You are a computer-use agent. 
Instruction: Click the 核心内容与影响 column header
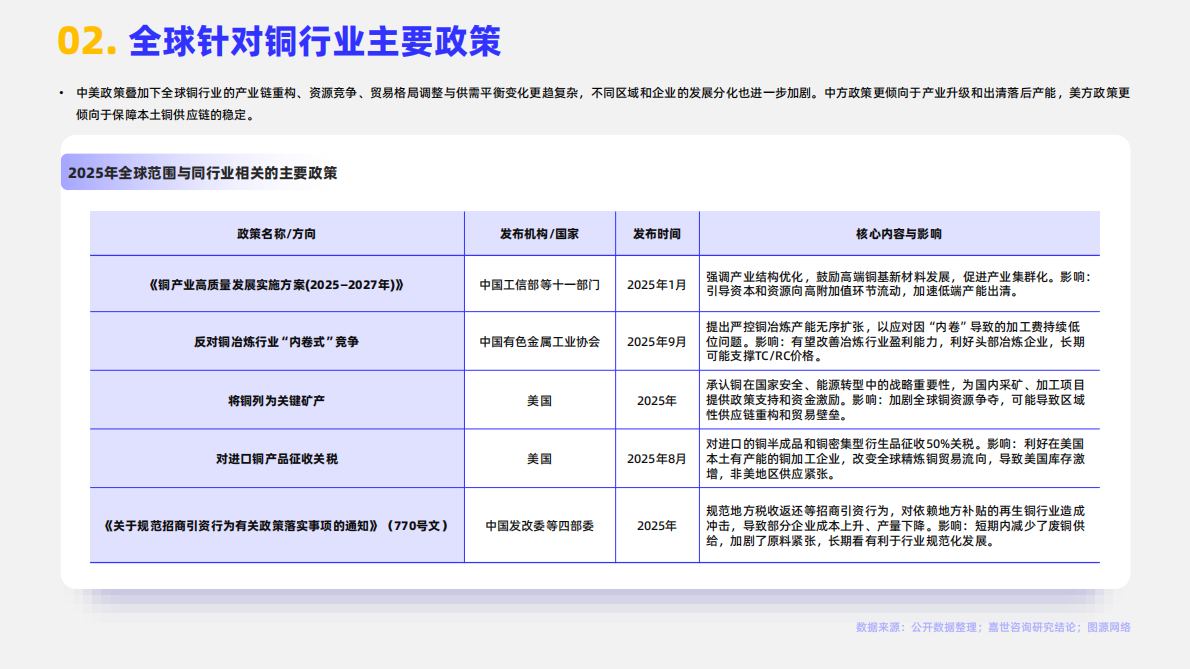pyautogui.click(x=899, y=234)
